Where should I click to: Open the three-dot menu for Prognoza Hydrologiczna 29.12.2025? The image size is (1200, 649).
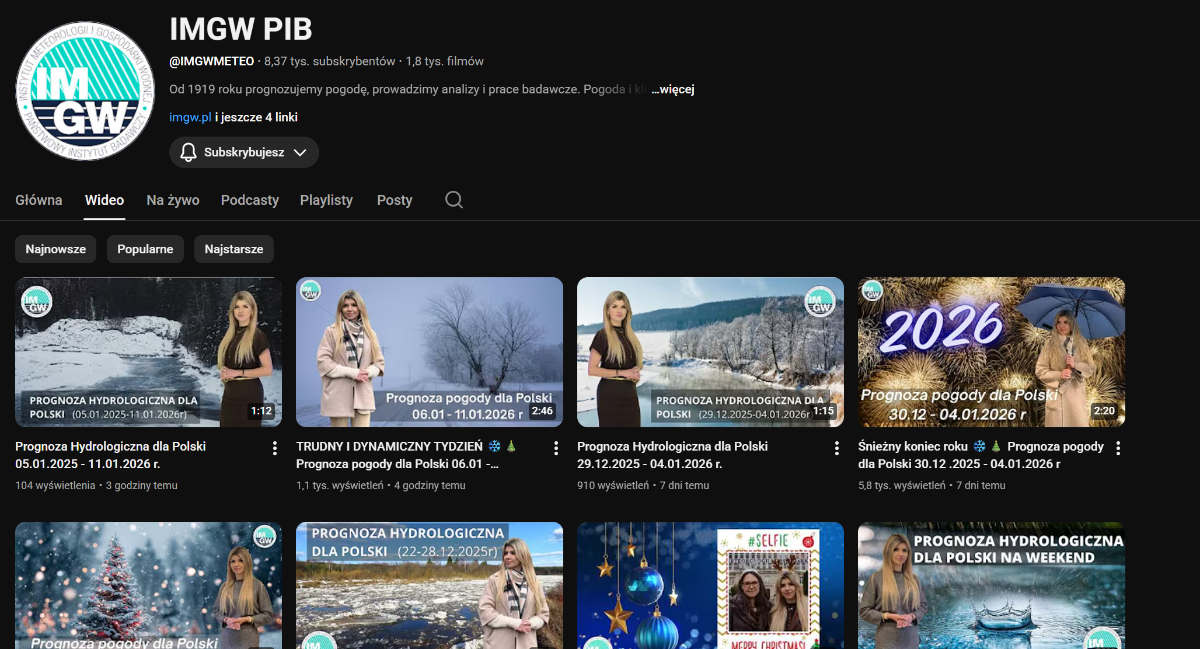click(x=837, y=448)
